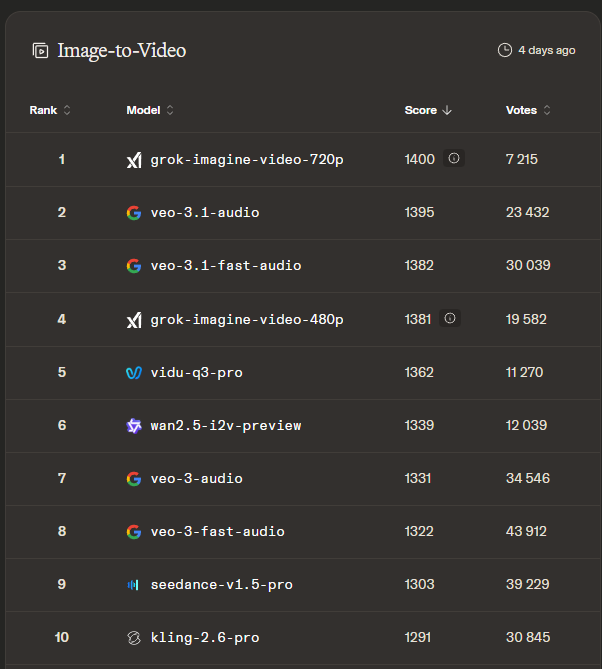602x669 pixels.
Task: Sort leaderboard by Votes column
Action: pyautogui.click(x=528, y=110)
